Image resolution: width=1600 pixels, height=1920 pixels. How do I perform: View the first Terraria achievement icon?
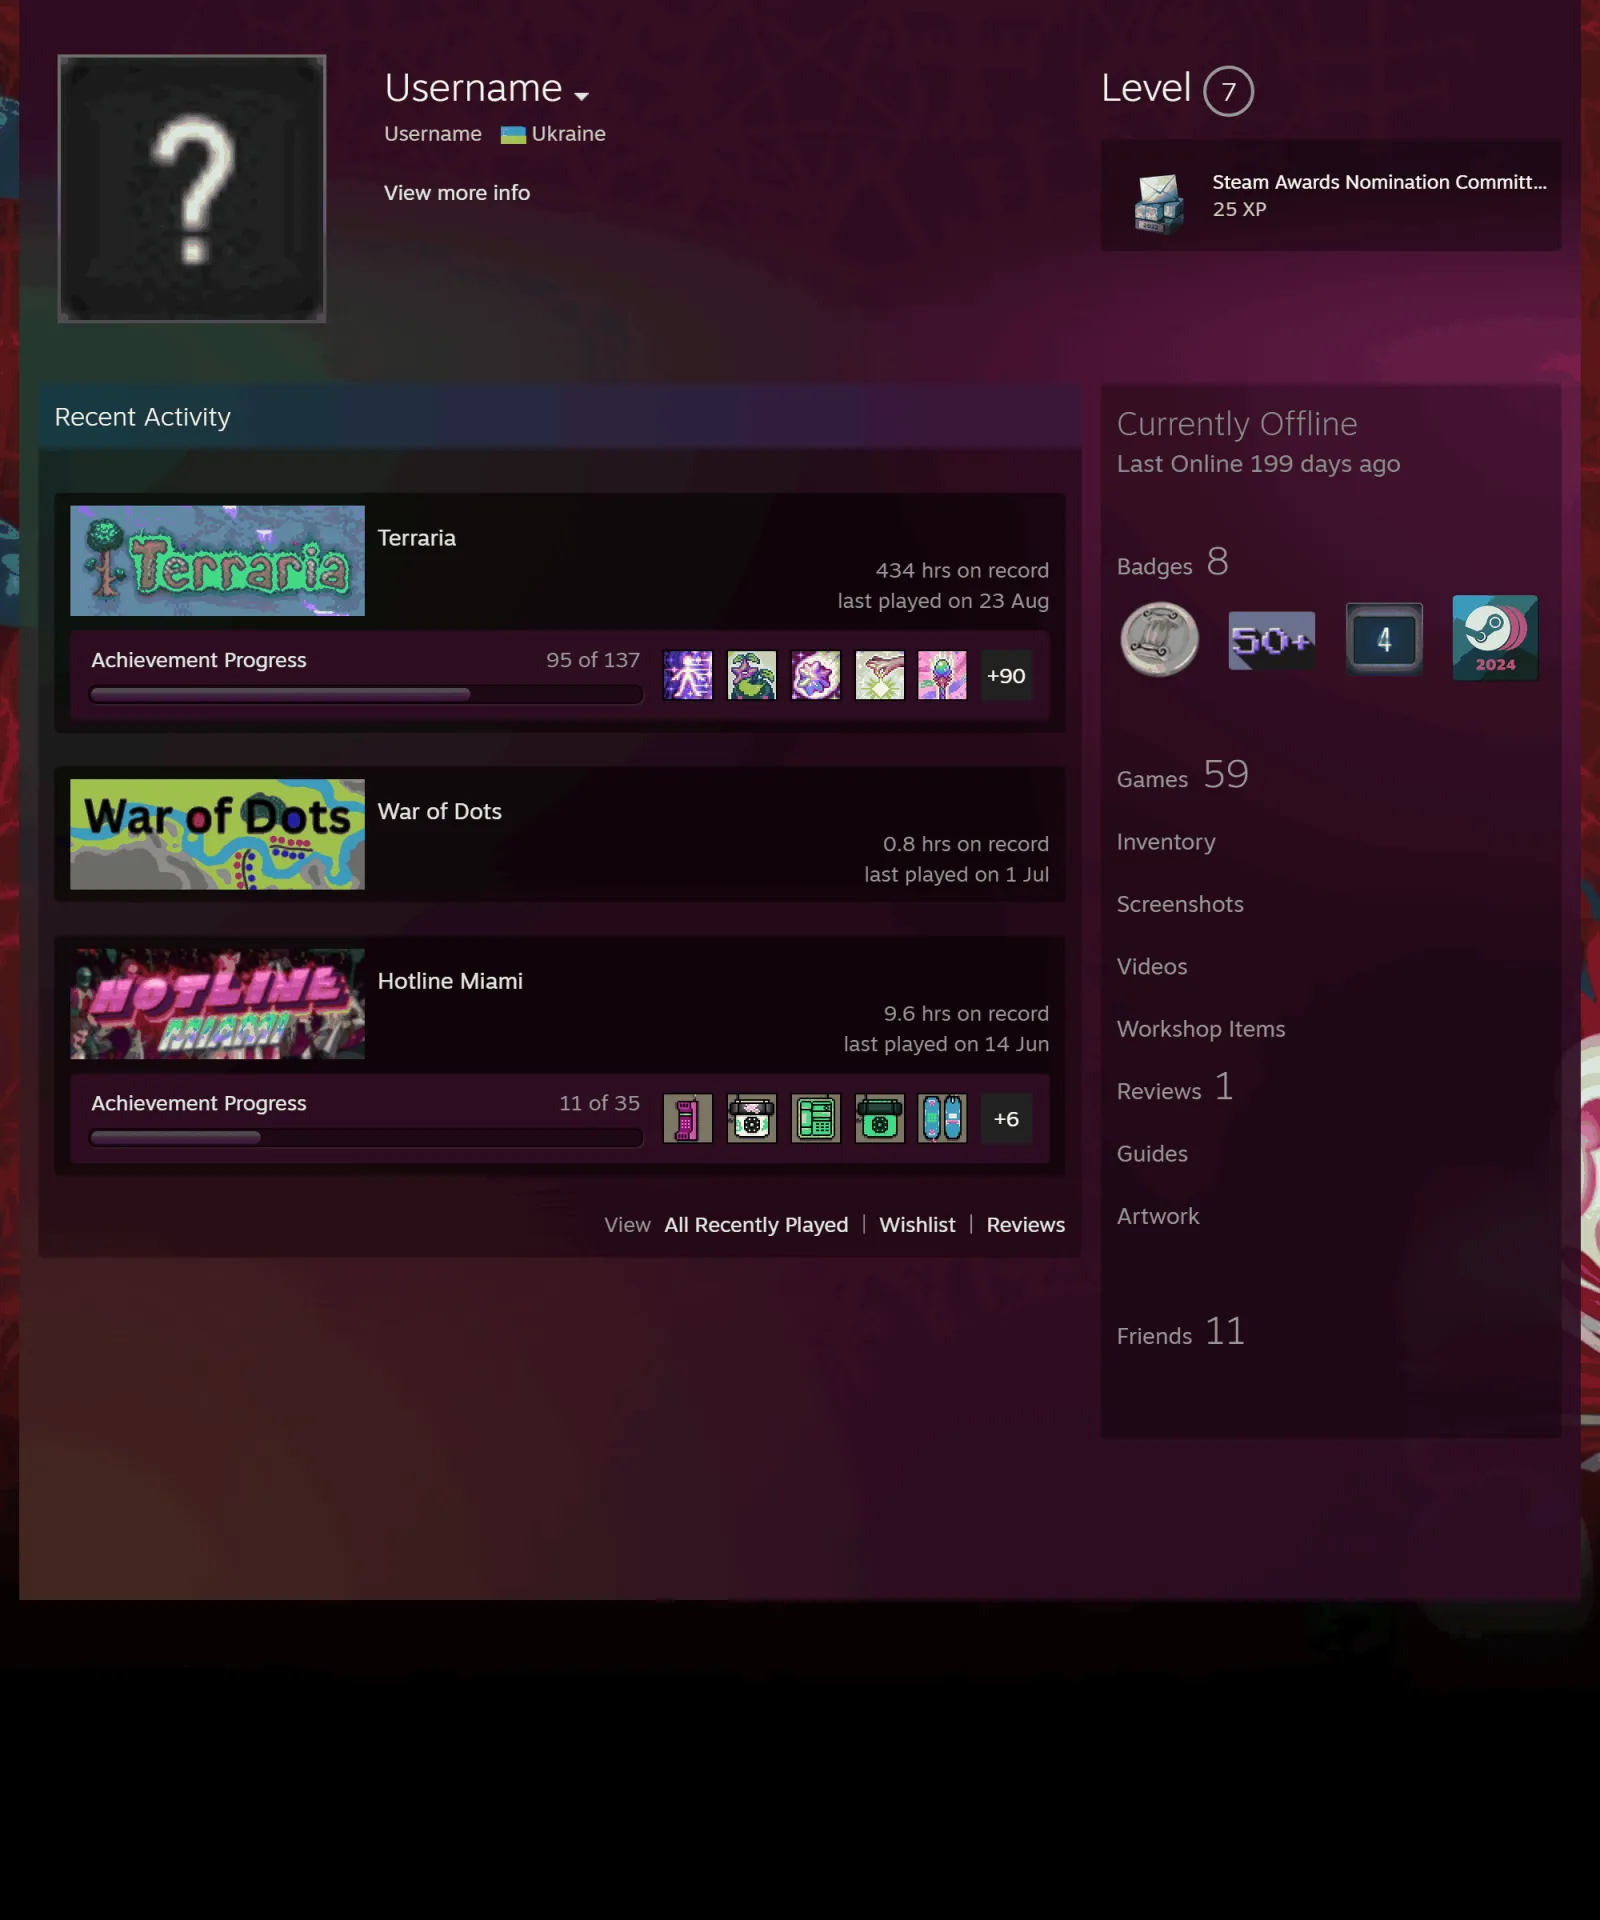point(688,675)
